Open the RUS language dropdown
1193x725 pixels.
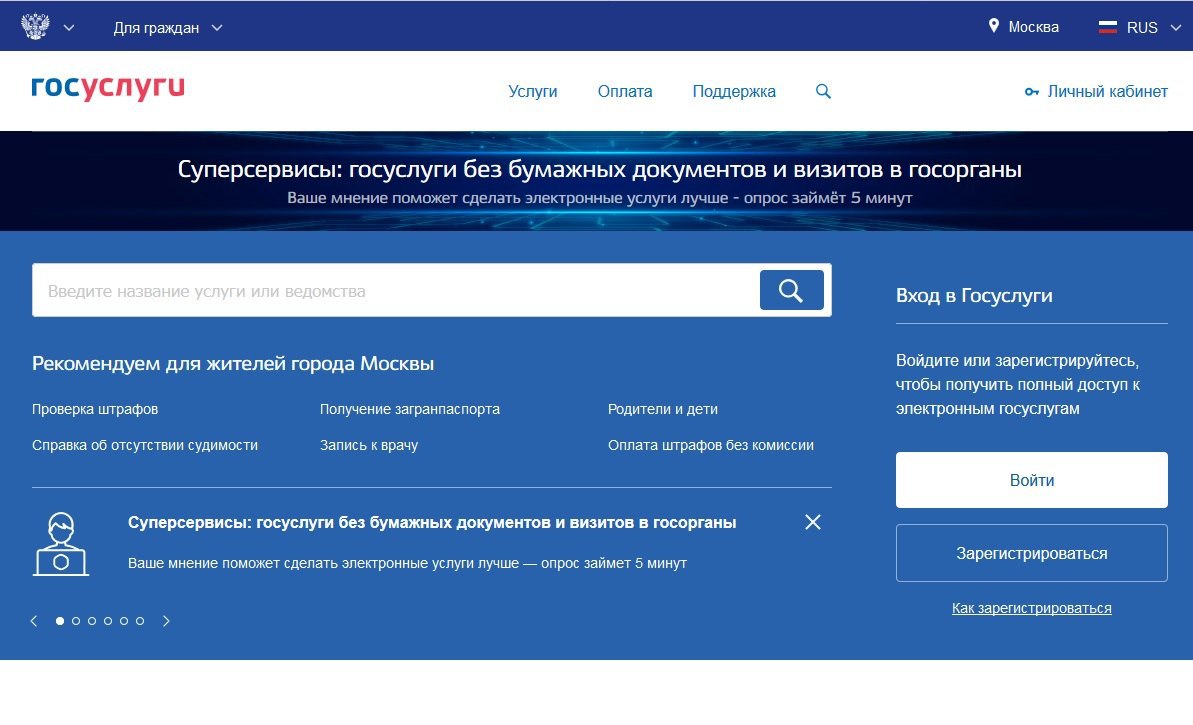[x=1153, y=28]
